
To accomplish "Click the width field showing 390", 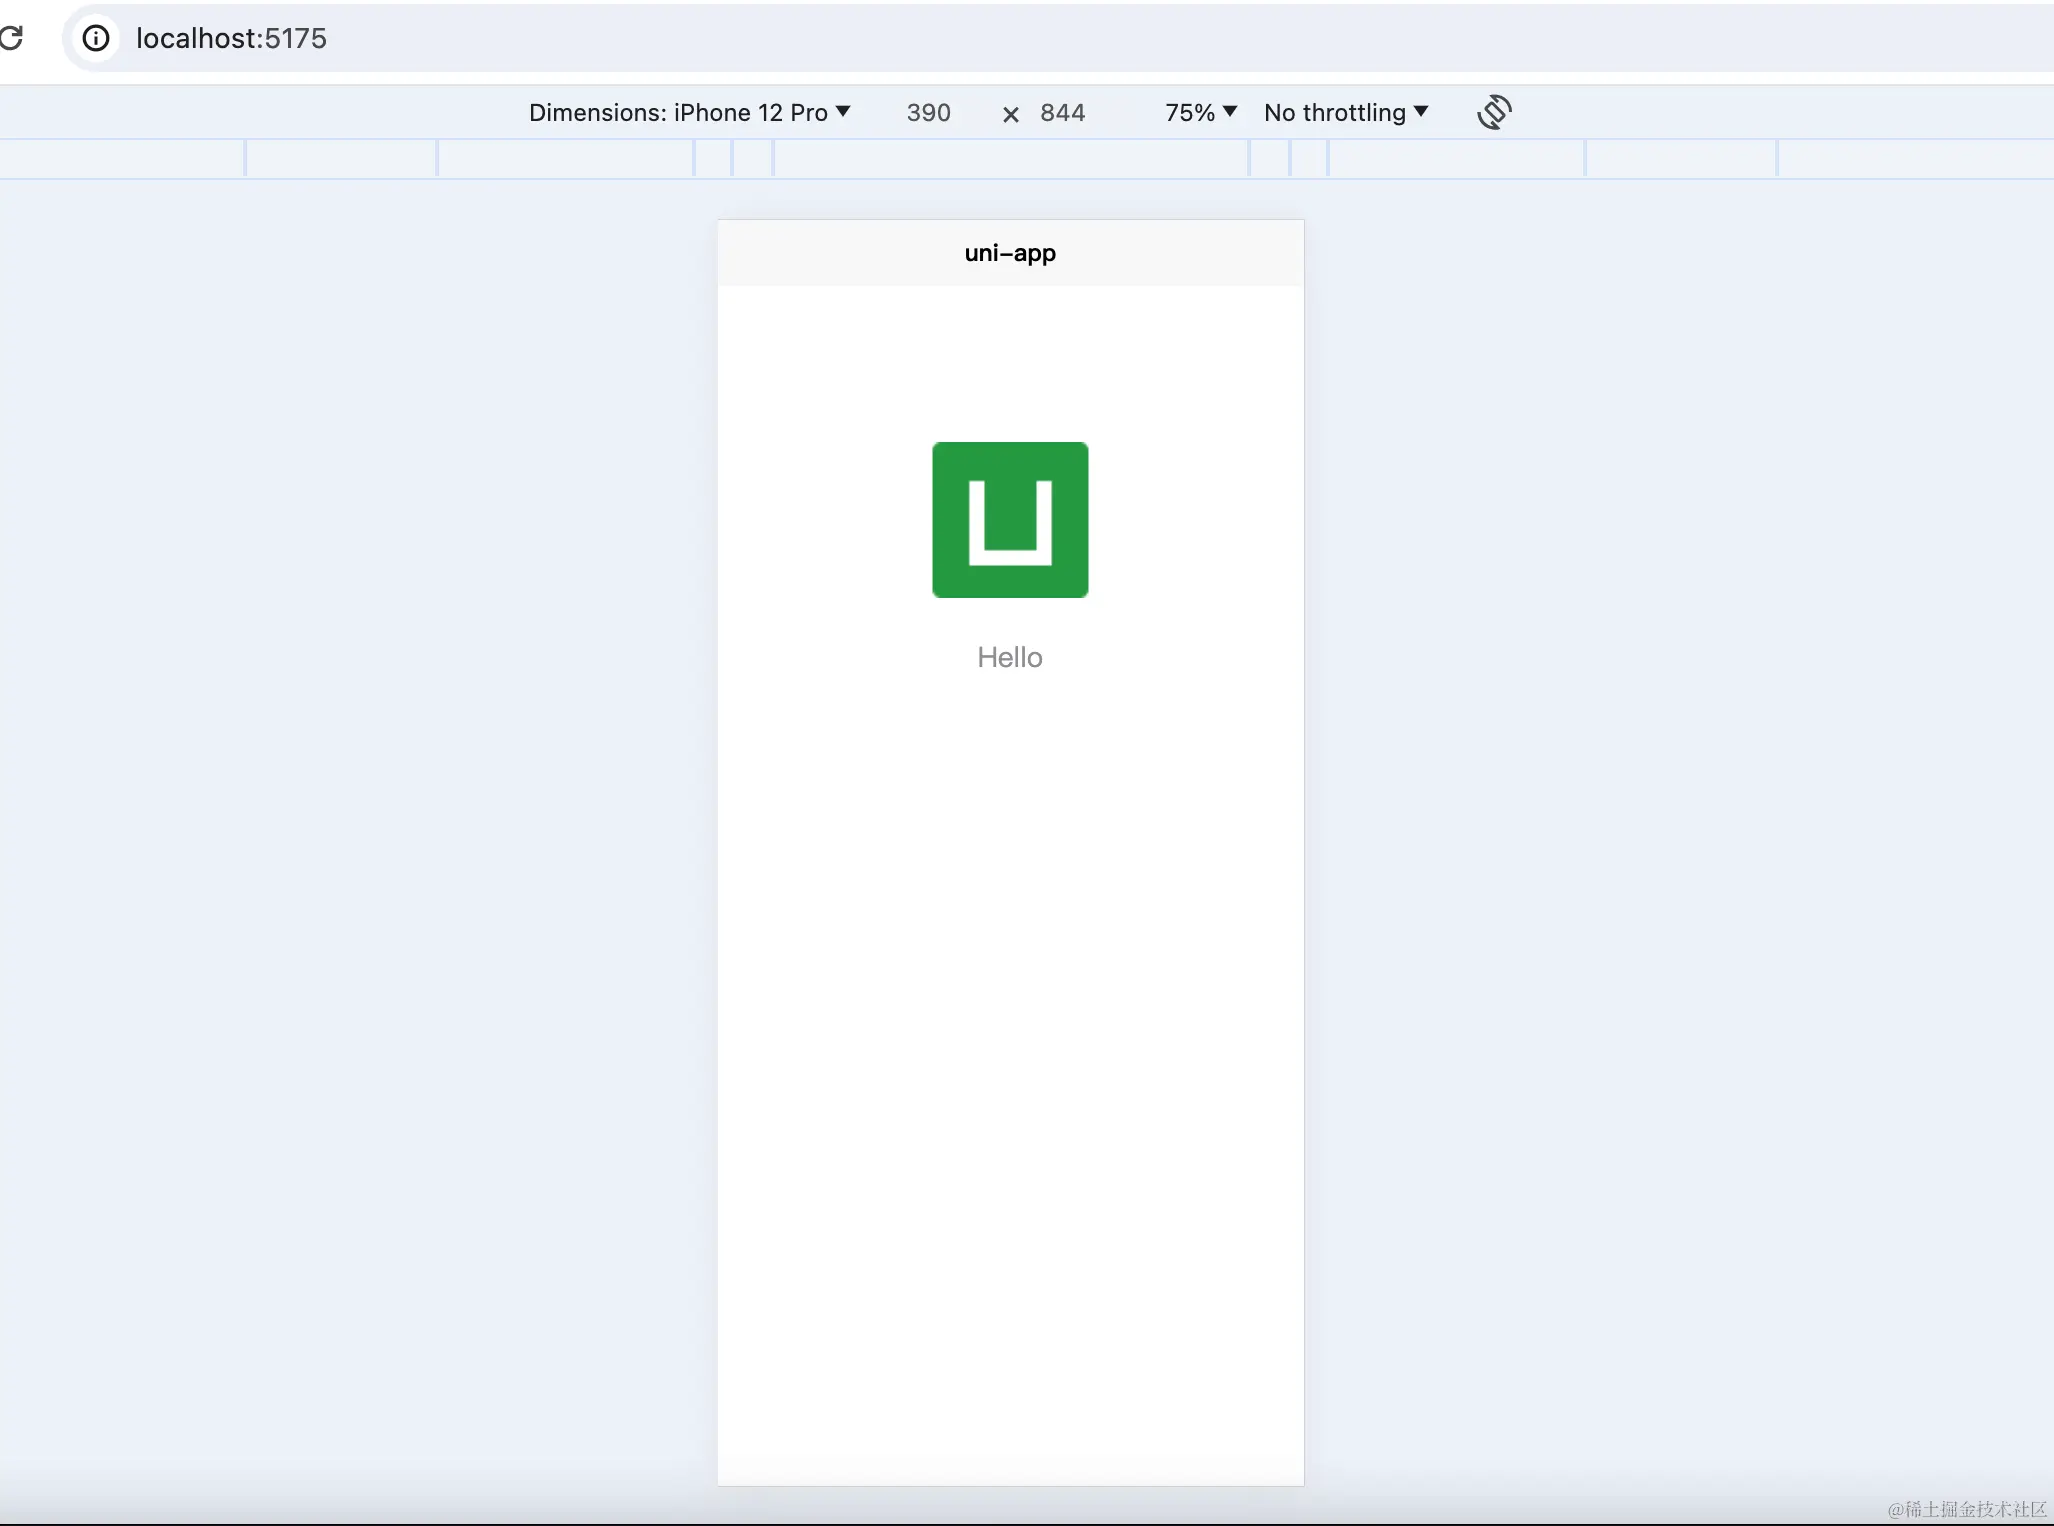I will [928, 112].
